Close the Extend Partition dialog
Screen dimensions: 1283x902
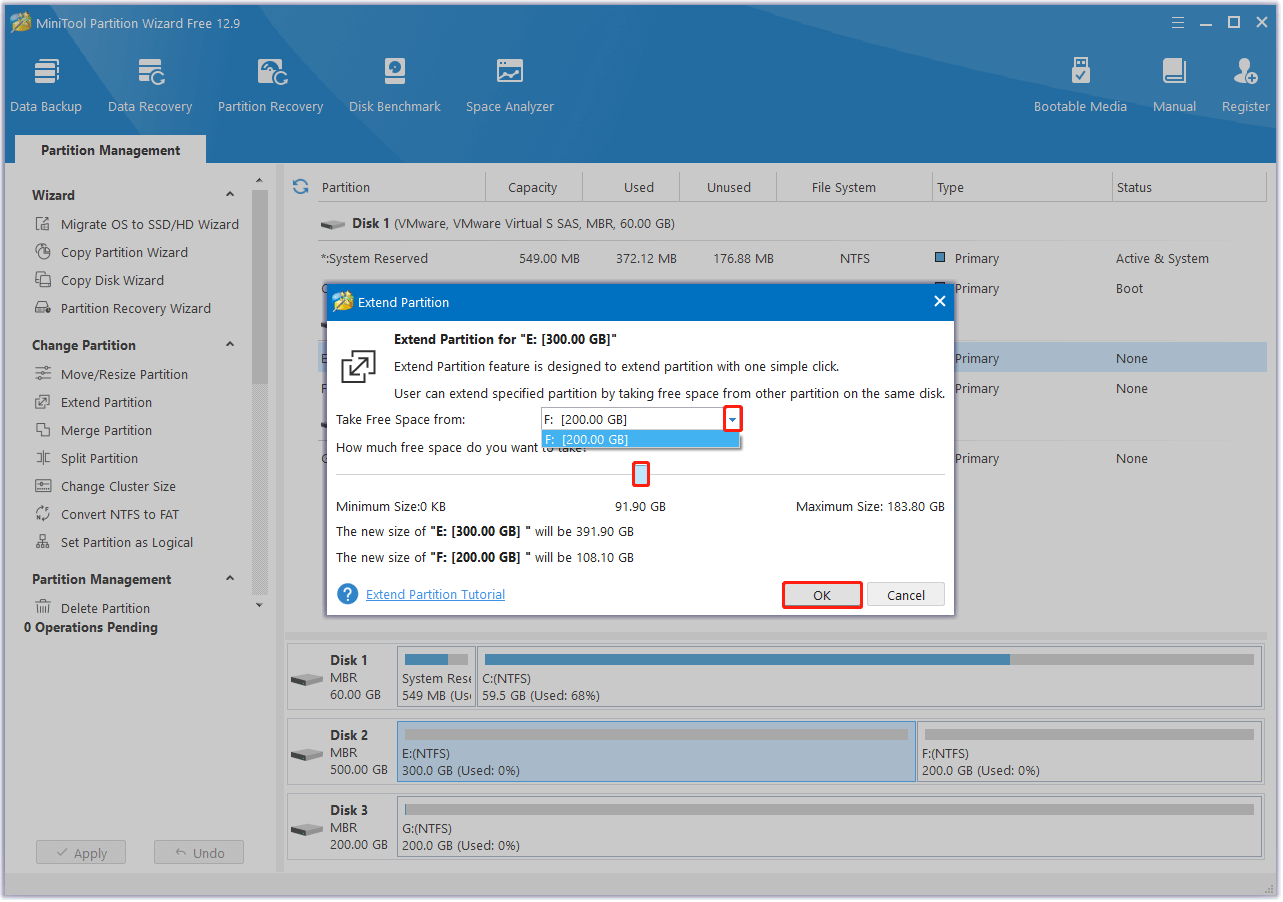pos(939,301)
